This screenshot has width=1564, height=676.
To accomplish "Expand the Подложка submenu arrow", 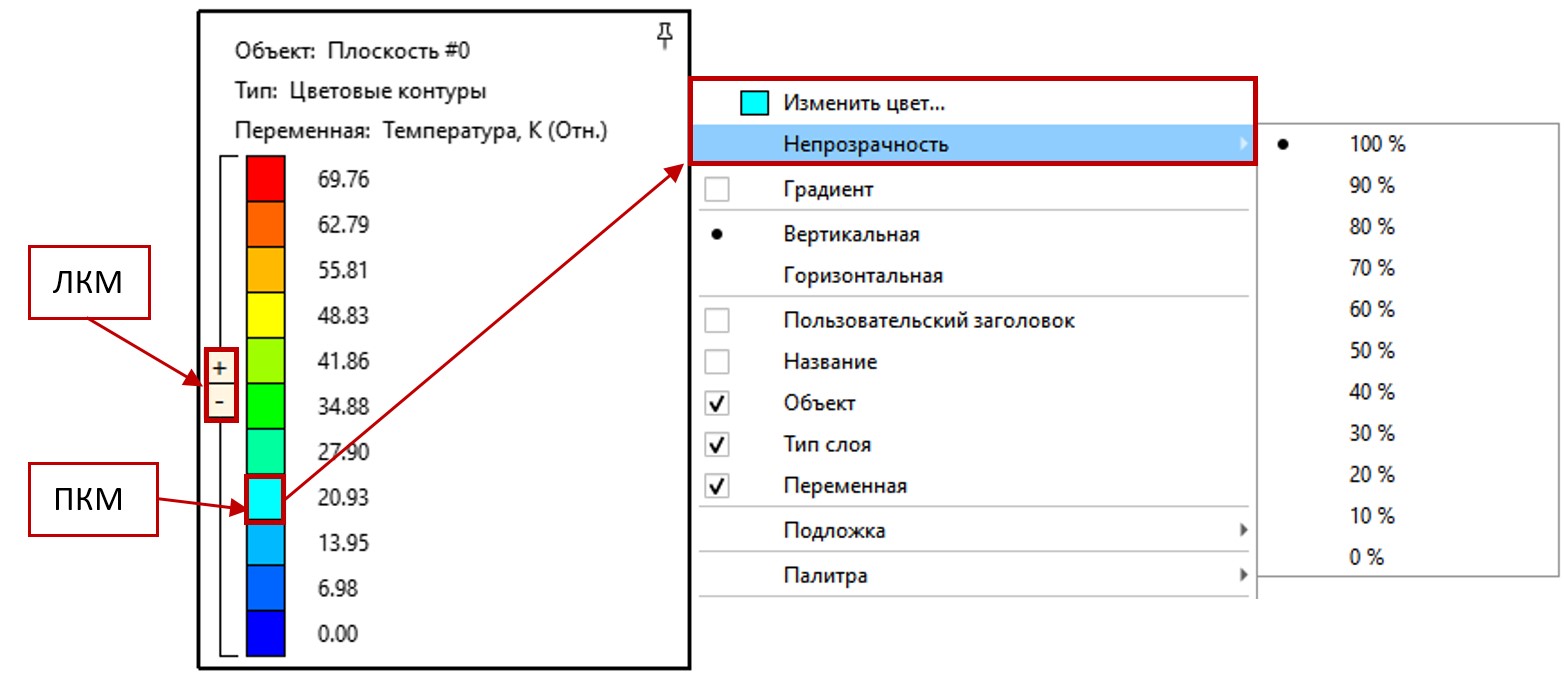I will 1243,530.
